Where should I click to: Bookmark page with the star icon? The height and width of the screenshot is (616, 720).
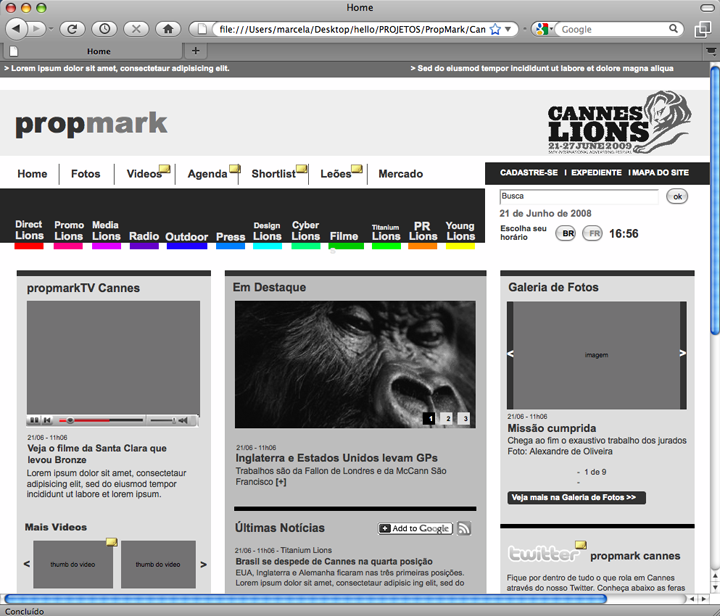(495, 30)
